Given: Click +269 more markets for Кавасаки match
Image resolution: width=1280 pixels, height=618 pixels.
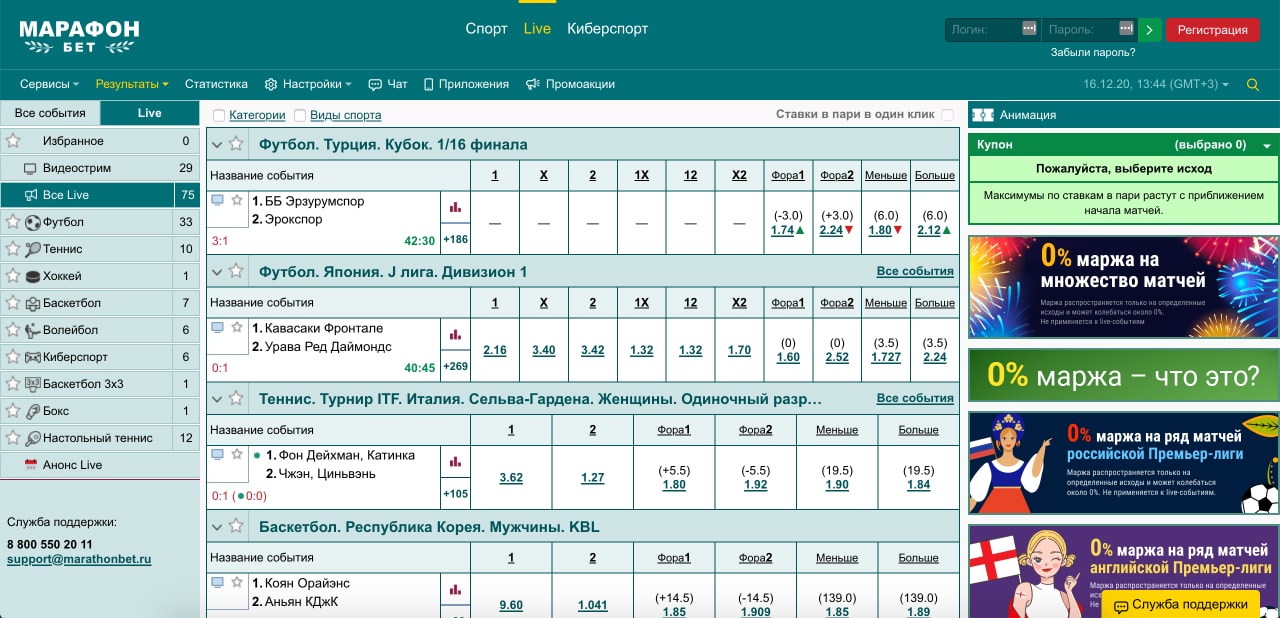Looking at the screenshot, I should [x=455, y=367].
